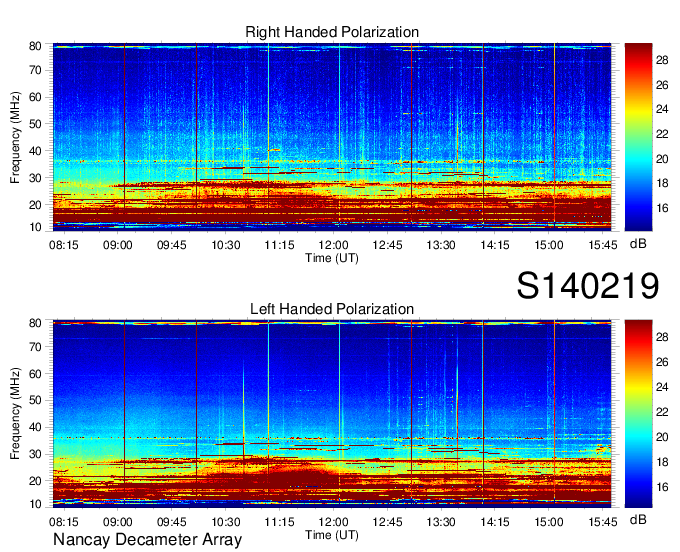Click the 15:00 tick on the bottom time axis
The width and height of the screenshot is (680, 552).
pyautogui.click(x=549, y=522)
